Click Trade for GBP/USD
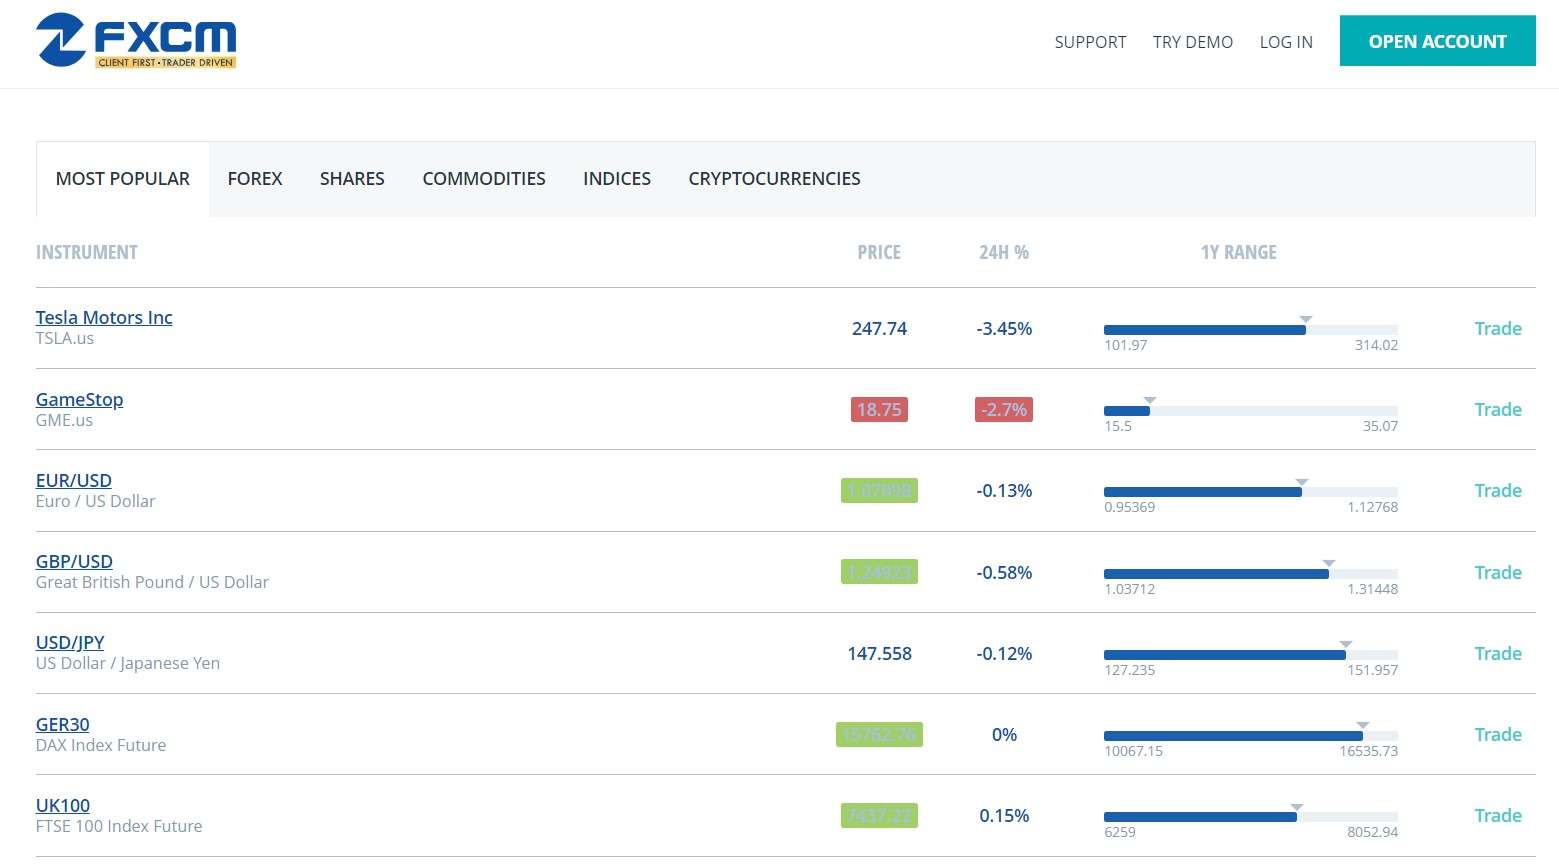The height and width of the screenshot is (868, 1559). 1498,572
